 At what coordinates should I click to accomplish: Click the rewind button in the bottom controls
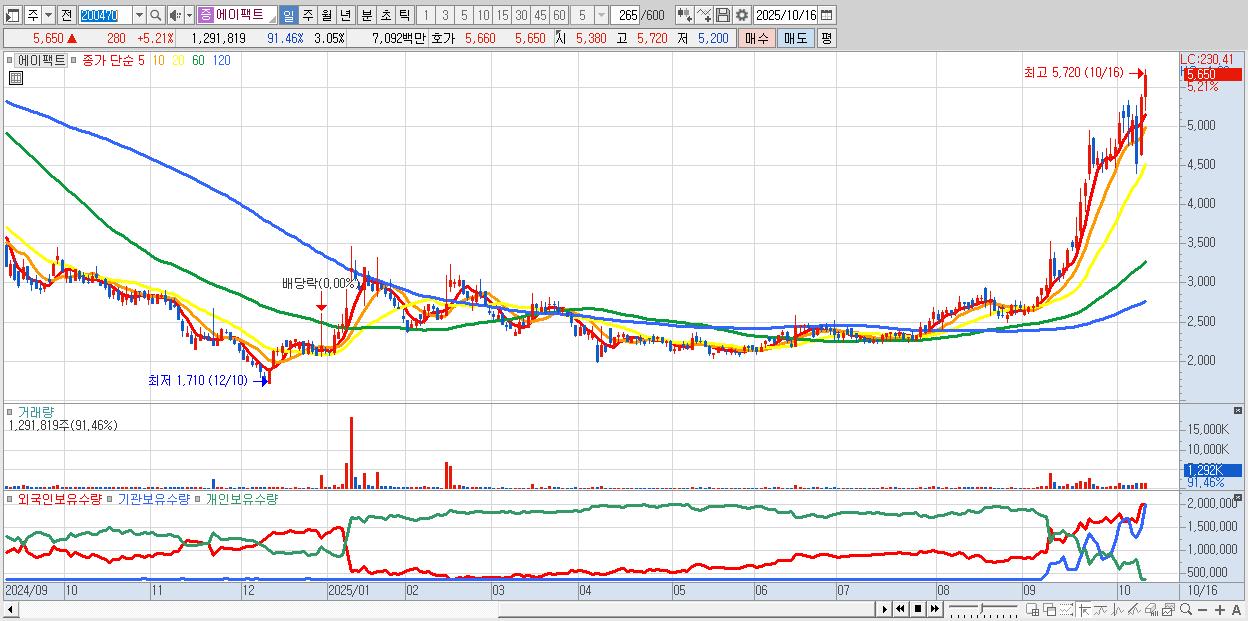900,609
